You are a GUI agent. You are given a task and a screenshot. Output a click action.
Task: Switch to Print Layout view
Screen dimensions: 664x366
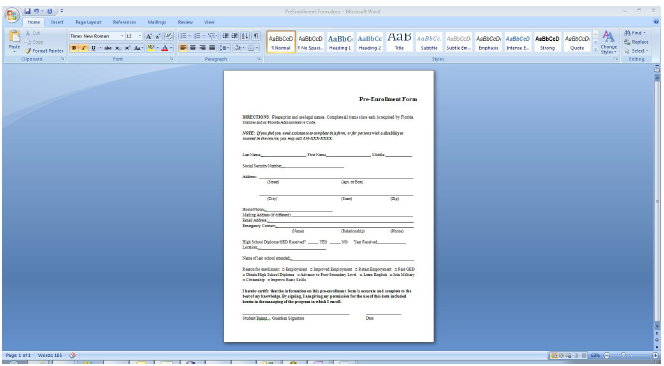553,355
